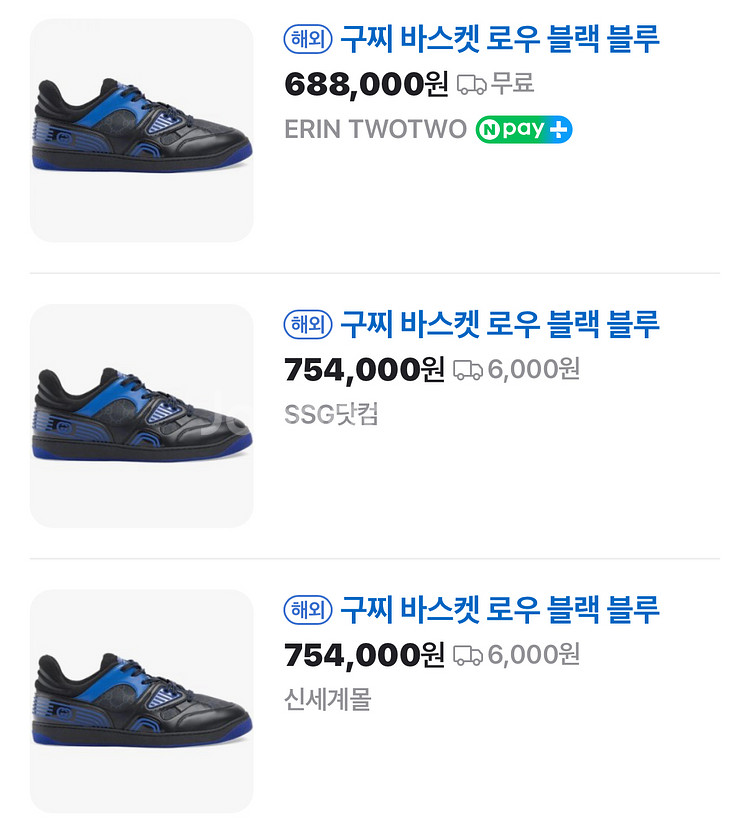Viewport: 750px width, 838px height.
Task: Click the 무료 free shipping label
Action: coord(513,85)
